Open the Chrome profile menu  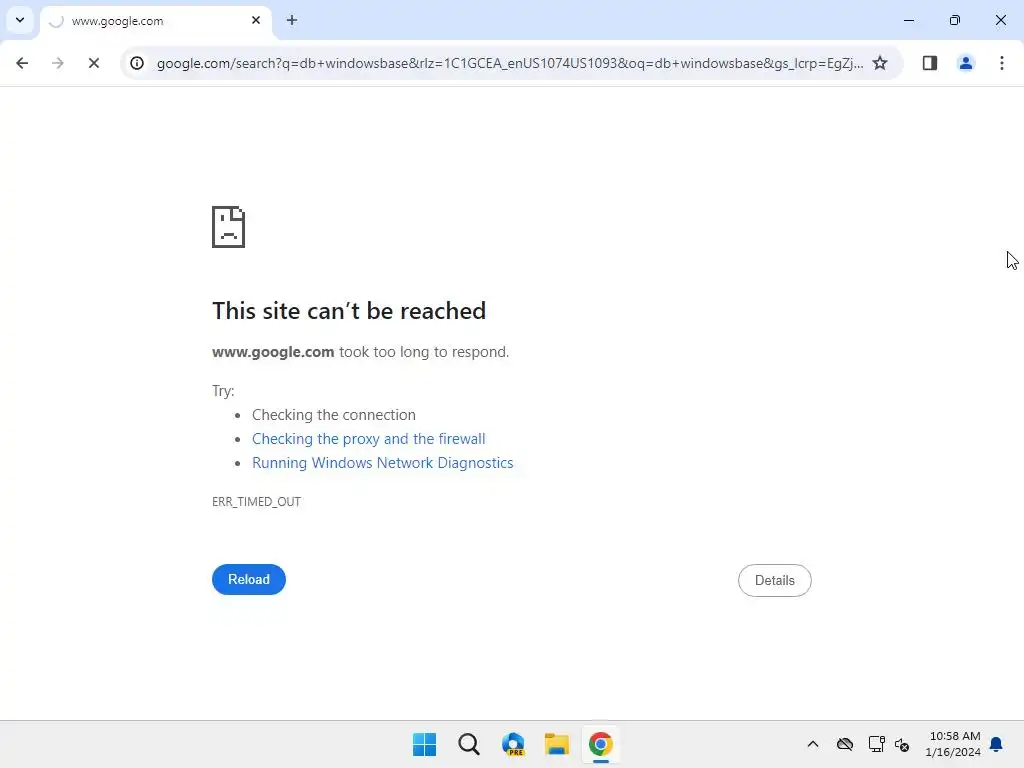coord(966,63)
